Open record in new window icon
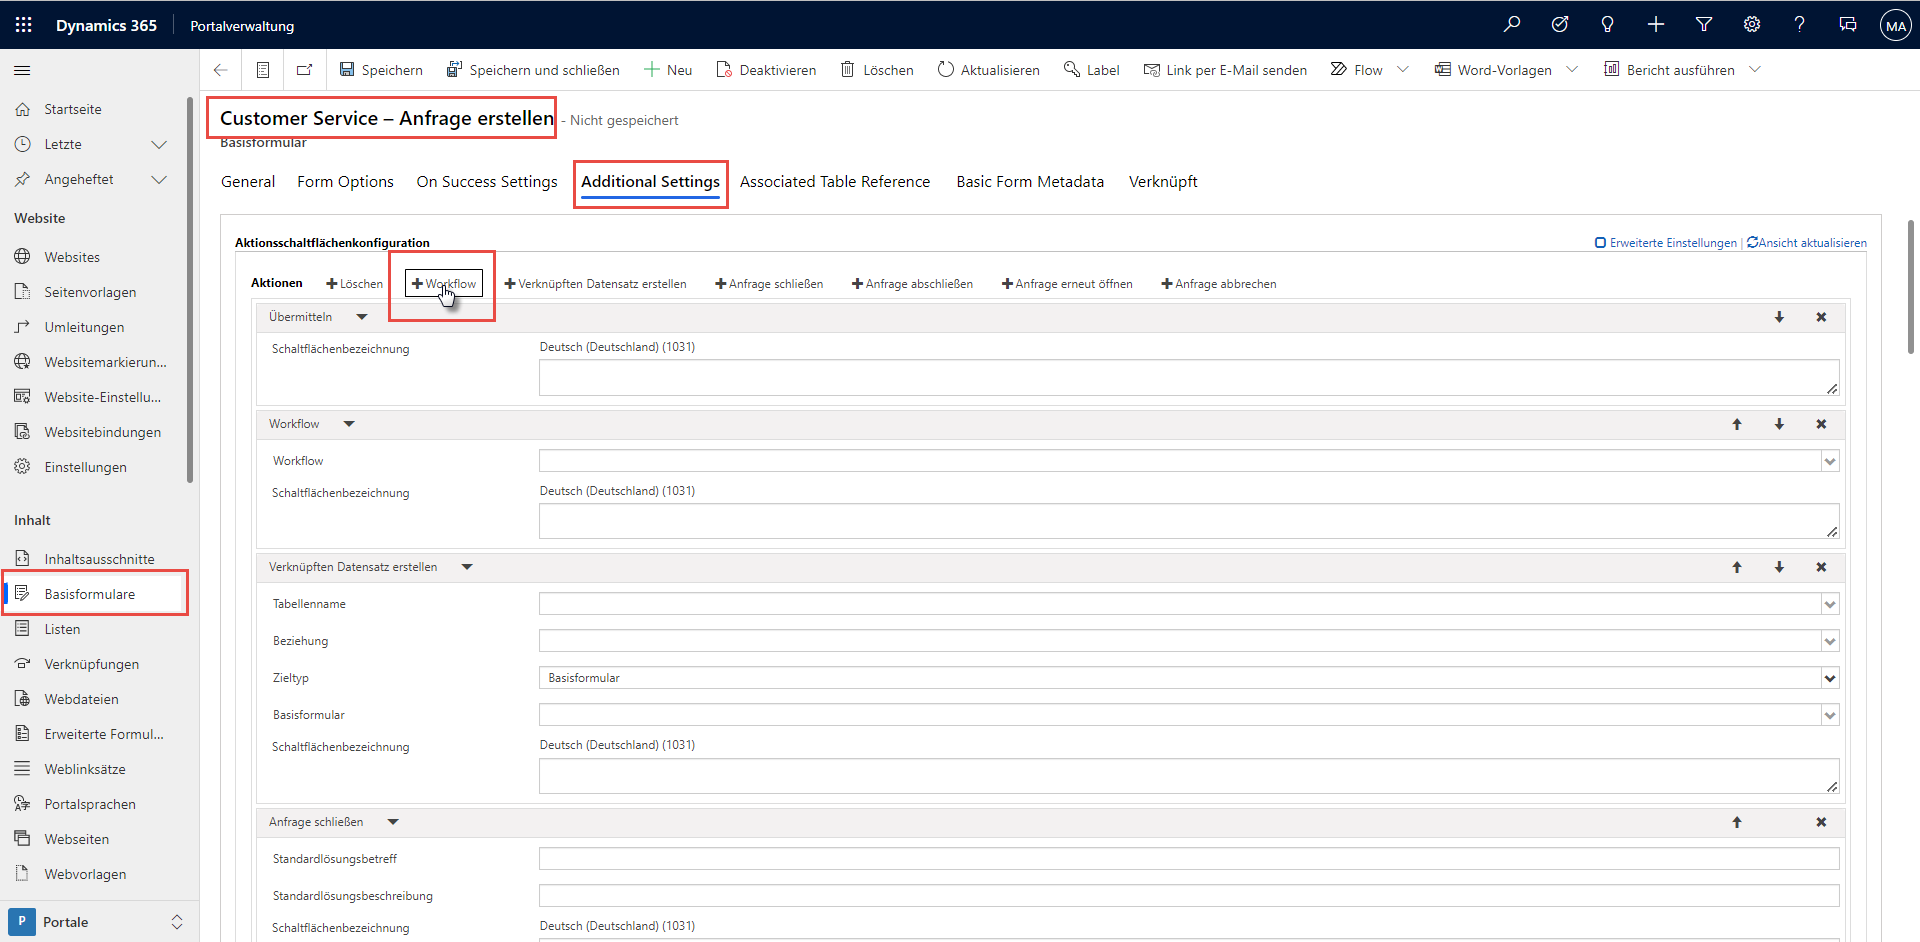 [x=304, y=70]
